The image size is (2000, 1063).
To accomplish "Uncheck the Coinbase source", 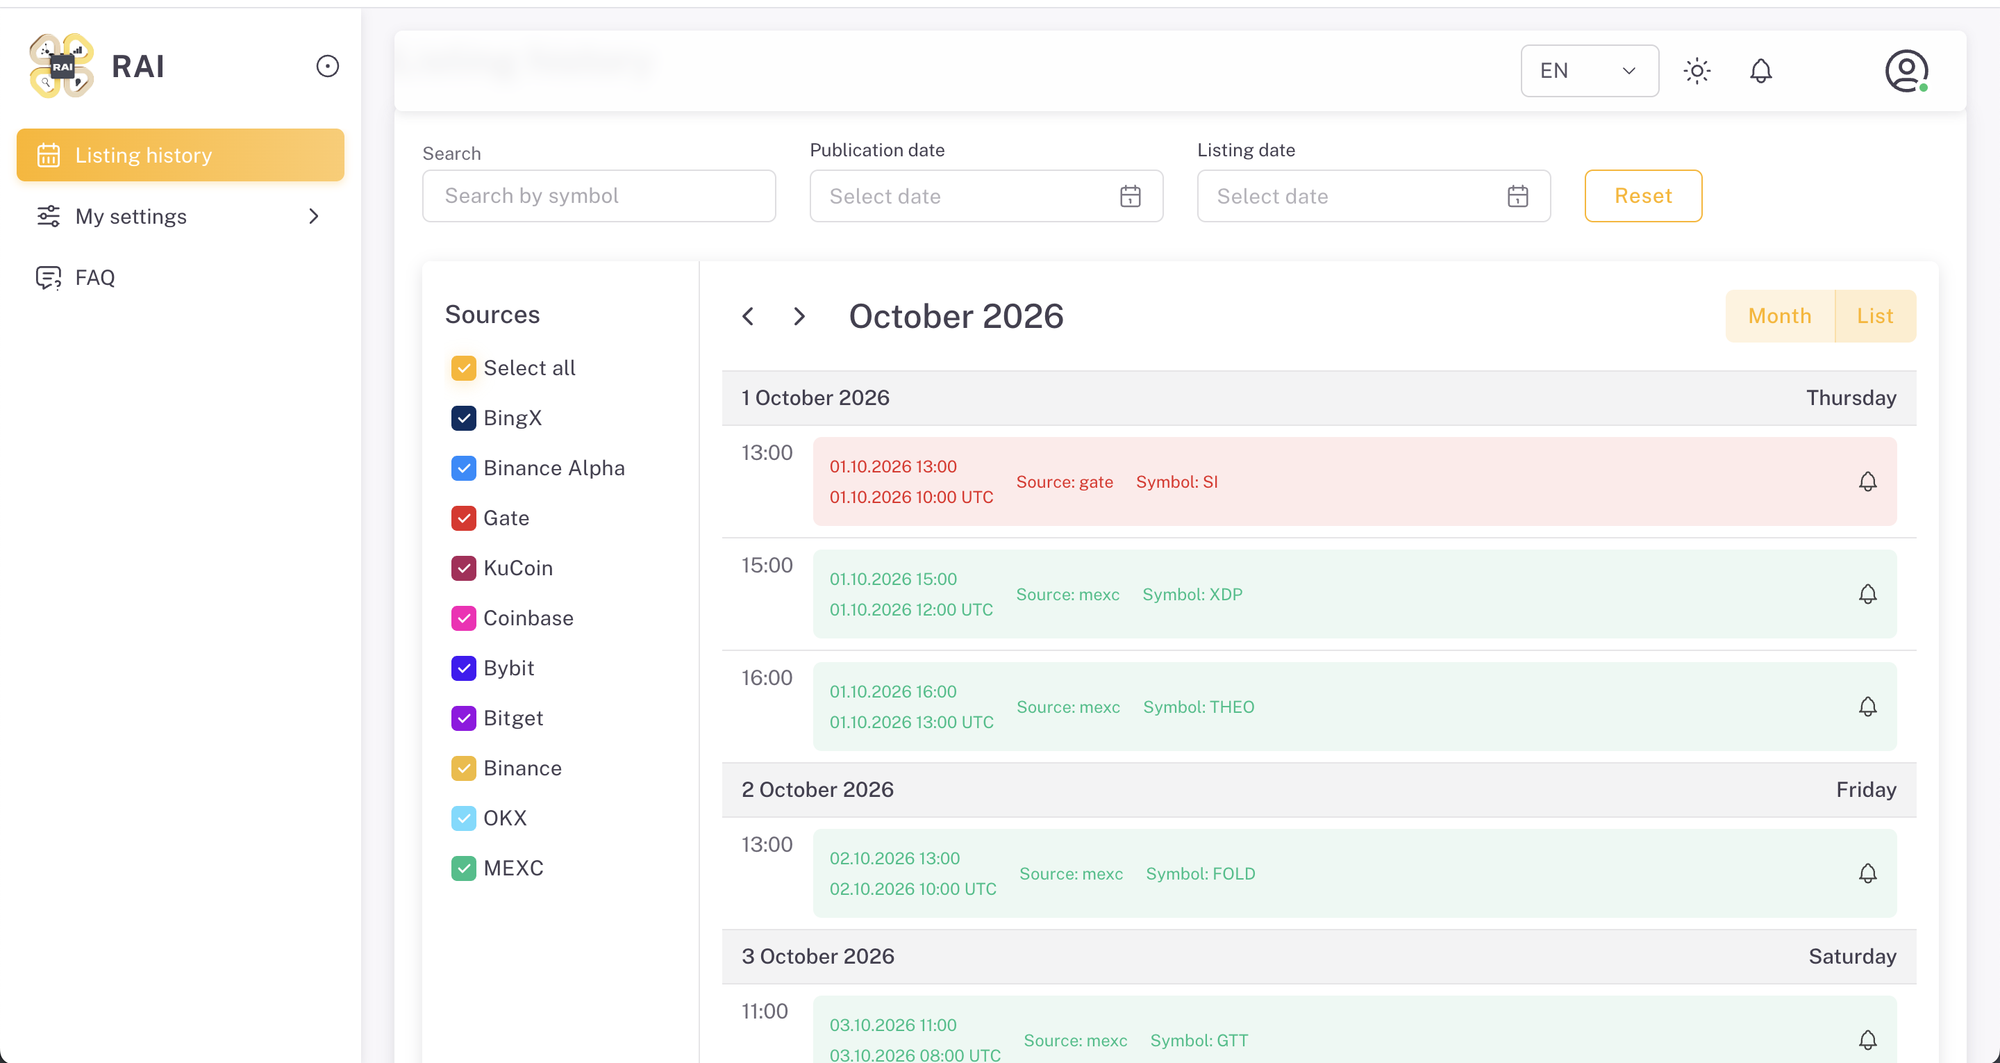I will coord(463,618).
